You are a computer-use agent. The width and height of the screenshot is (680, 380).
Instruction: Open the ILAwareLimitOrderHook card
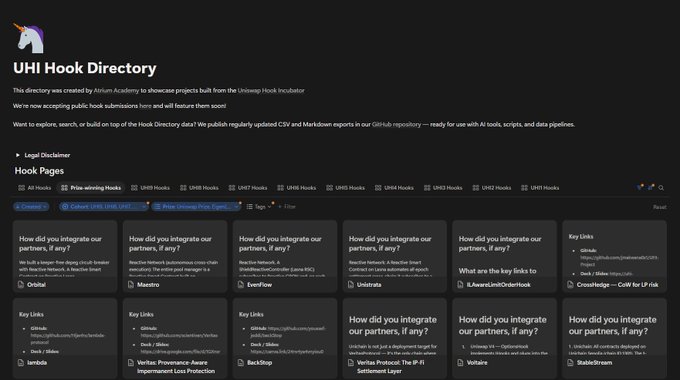pos(504,256)
